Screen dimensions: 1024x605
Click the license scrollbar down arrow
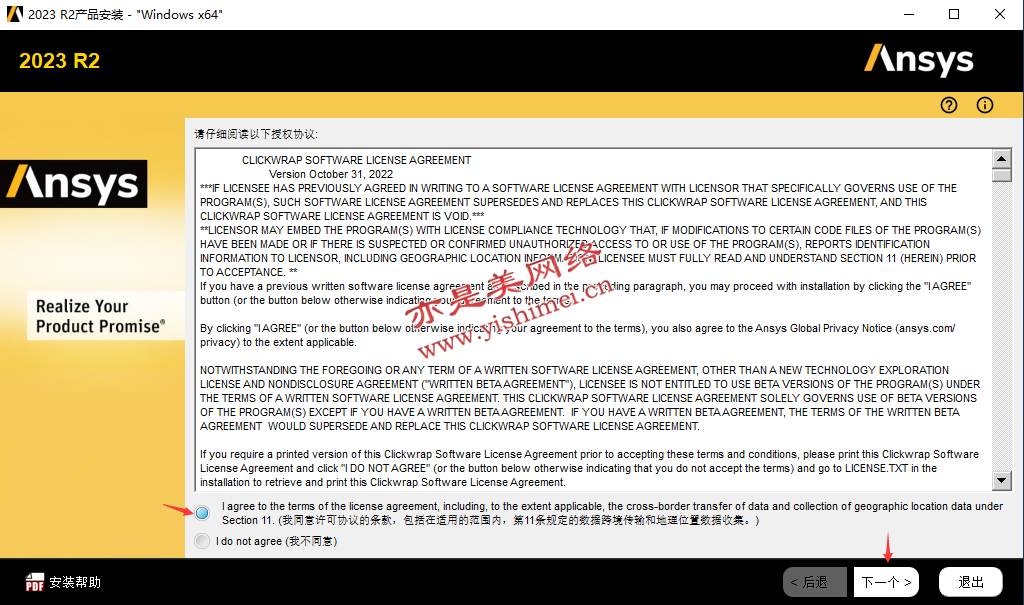1001,481
